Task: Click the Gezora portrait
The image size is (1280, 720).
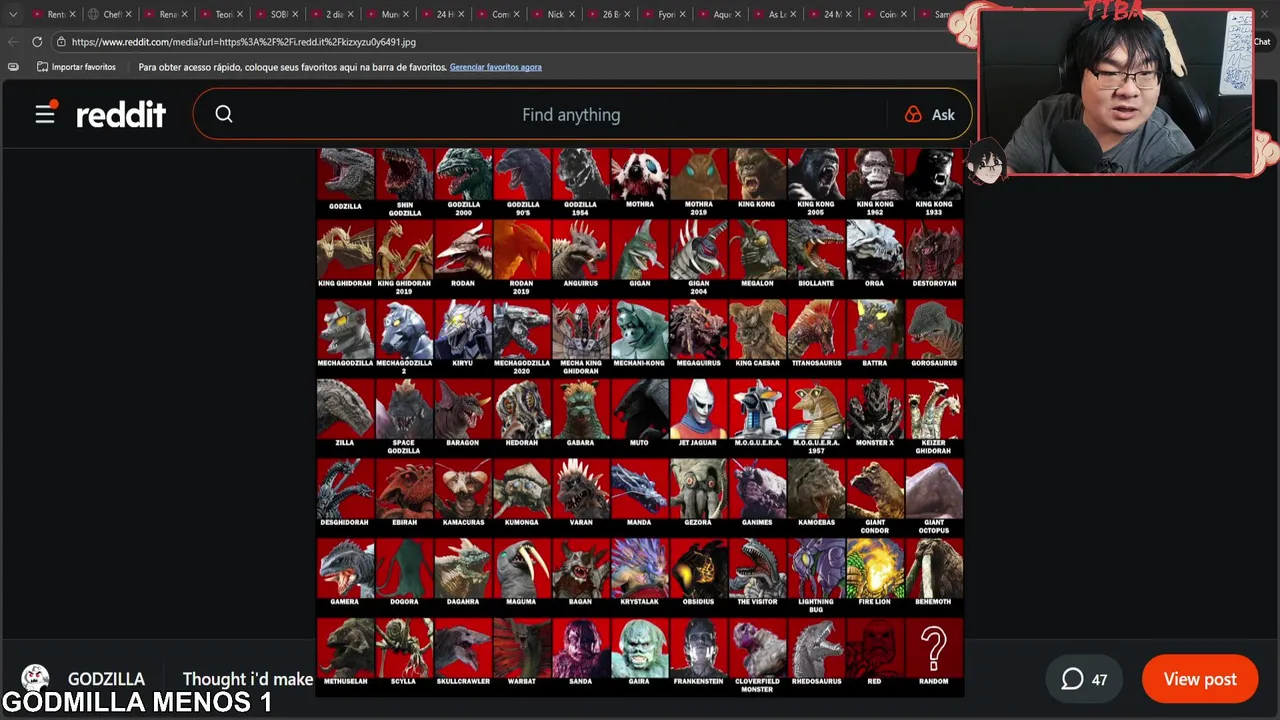Action: click(698, 489)
